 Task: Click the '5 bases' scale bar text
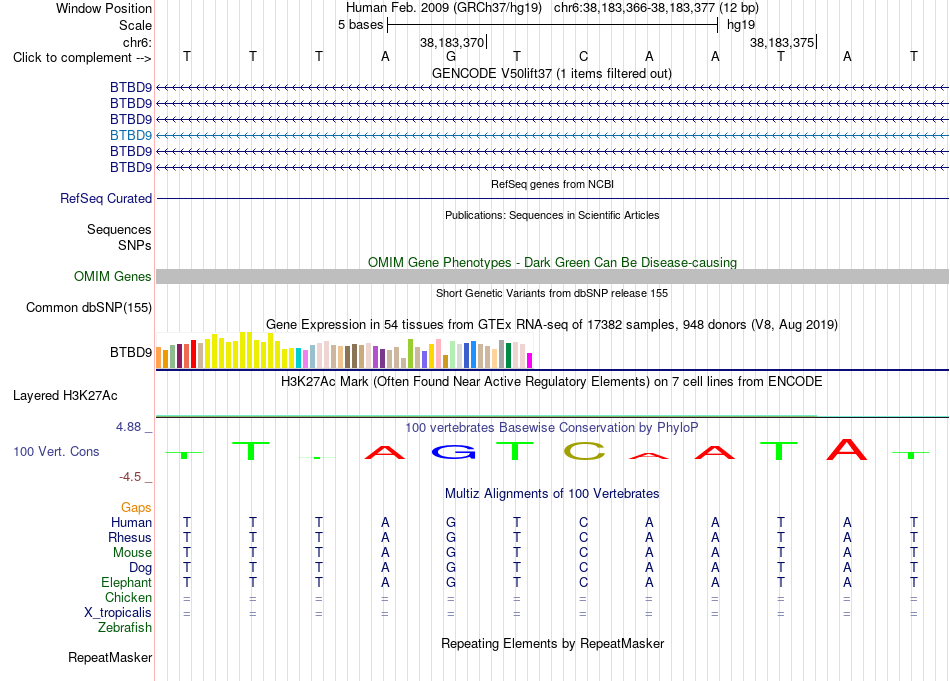coord(360,25)
